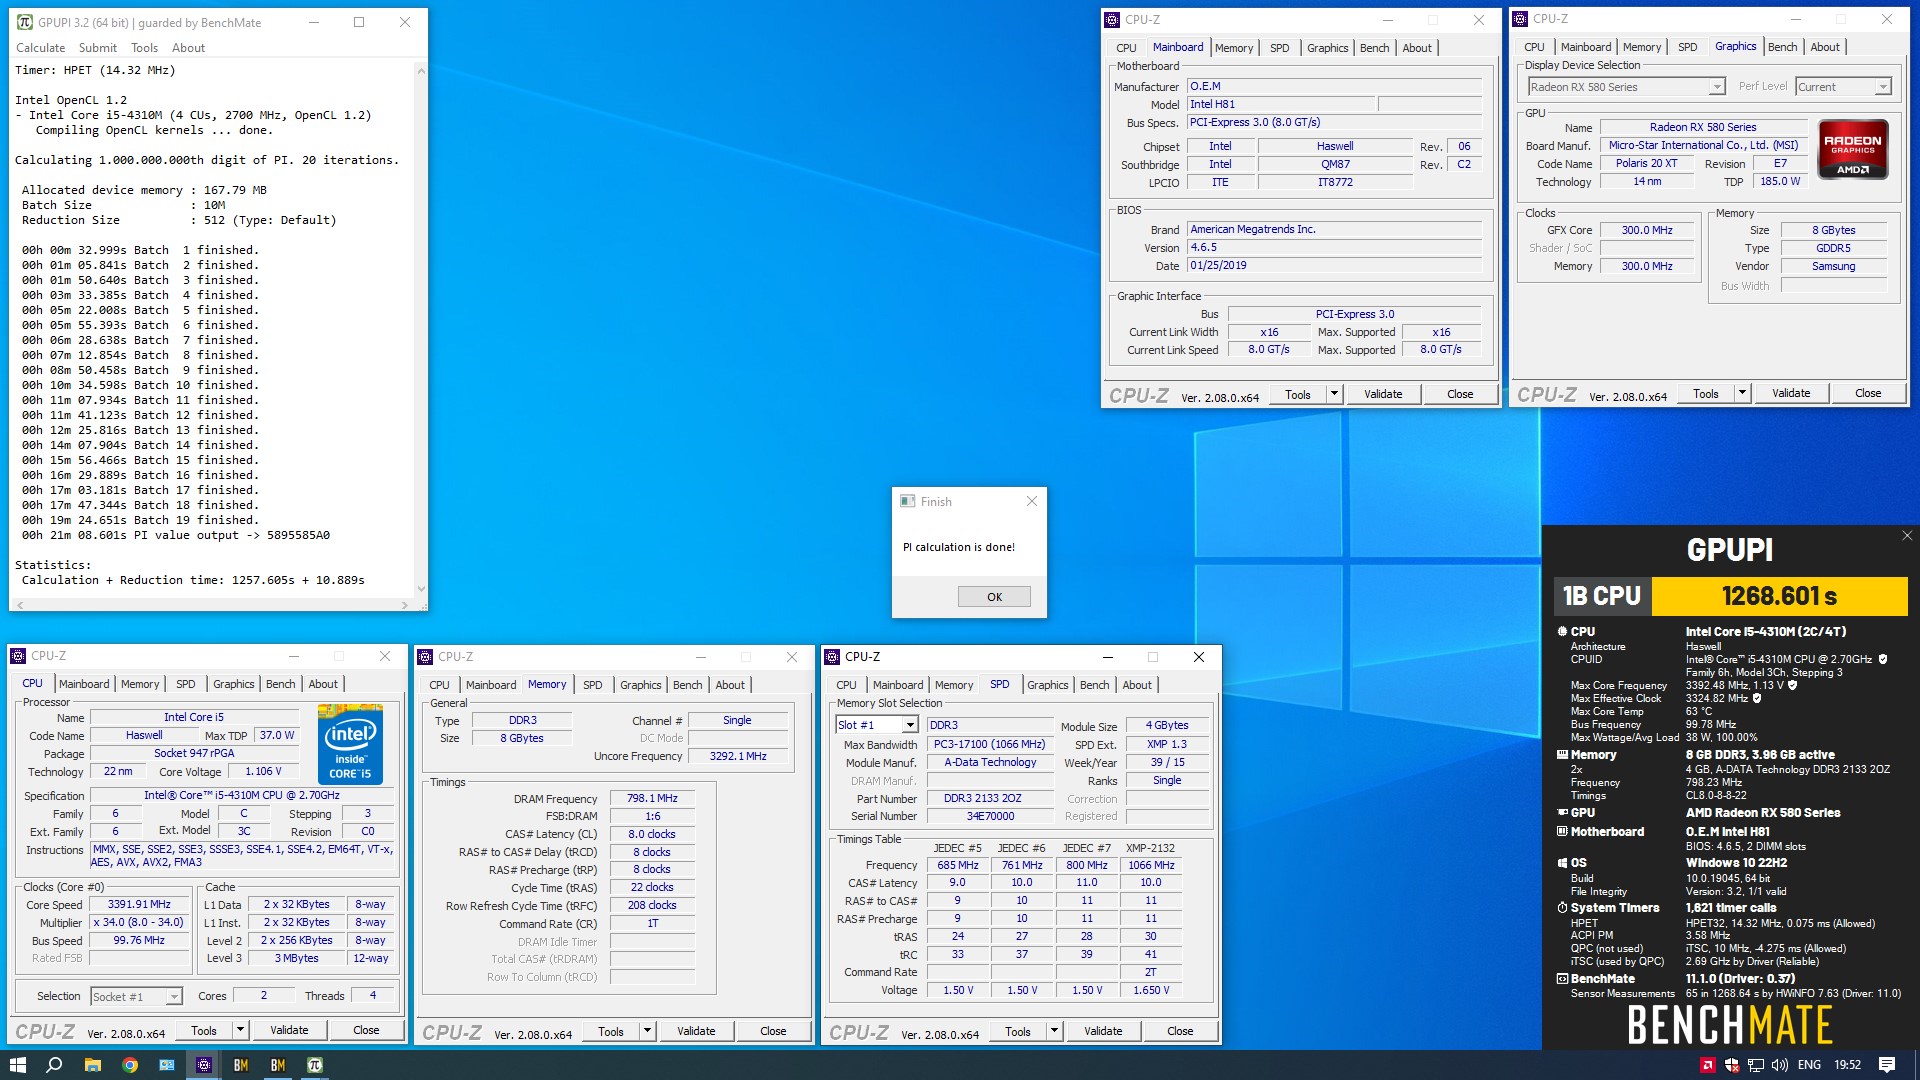
Task: Click the CPU-Z SPD window title icon
Action: pyautogui.click(x=831, y=657)
